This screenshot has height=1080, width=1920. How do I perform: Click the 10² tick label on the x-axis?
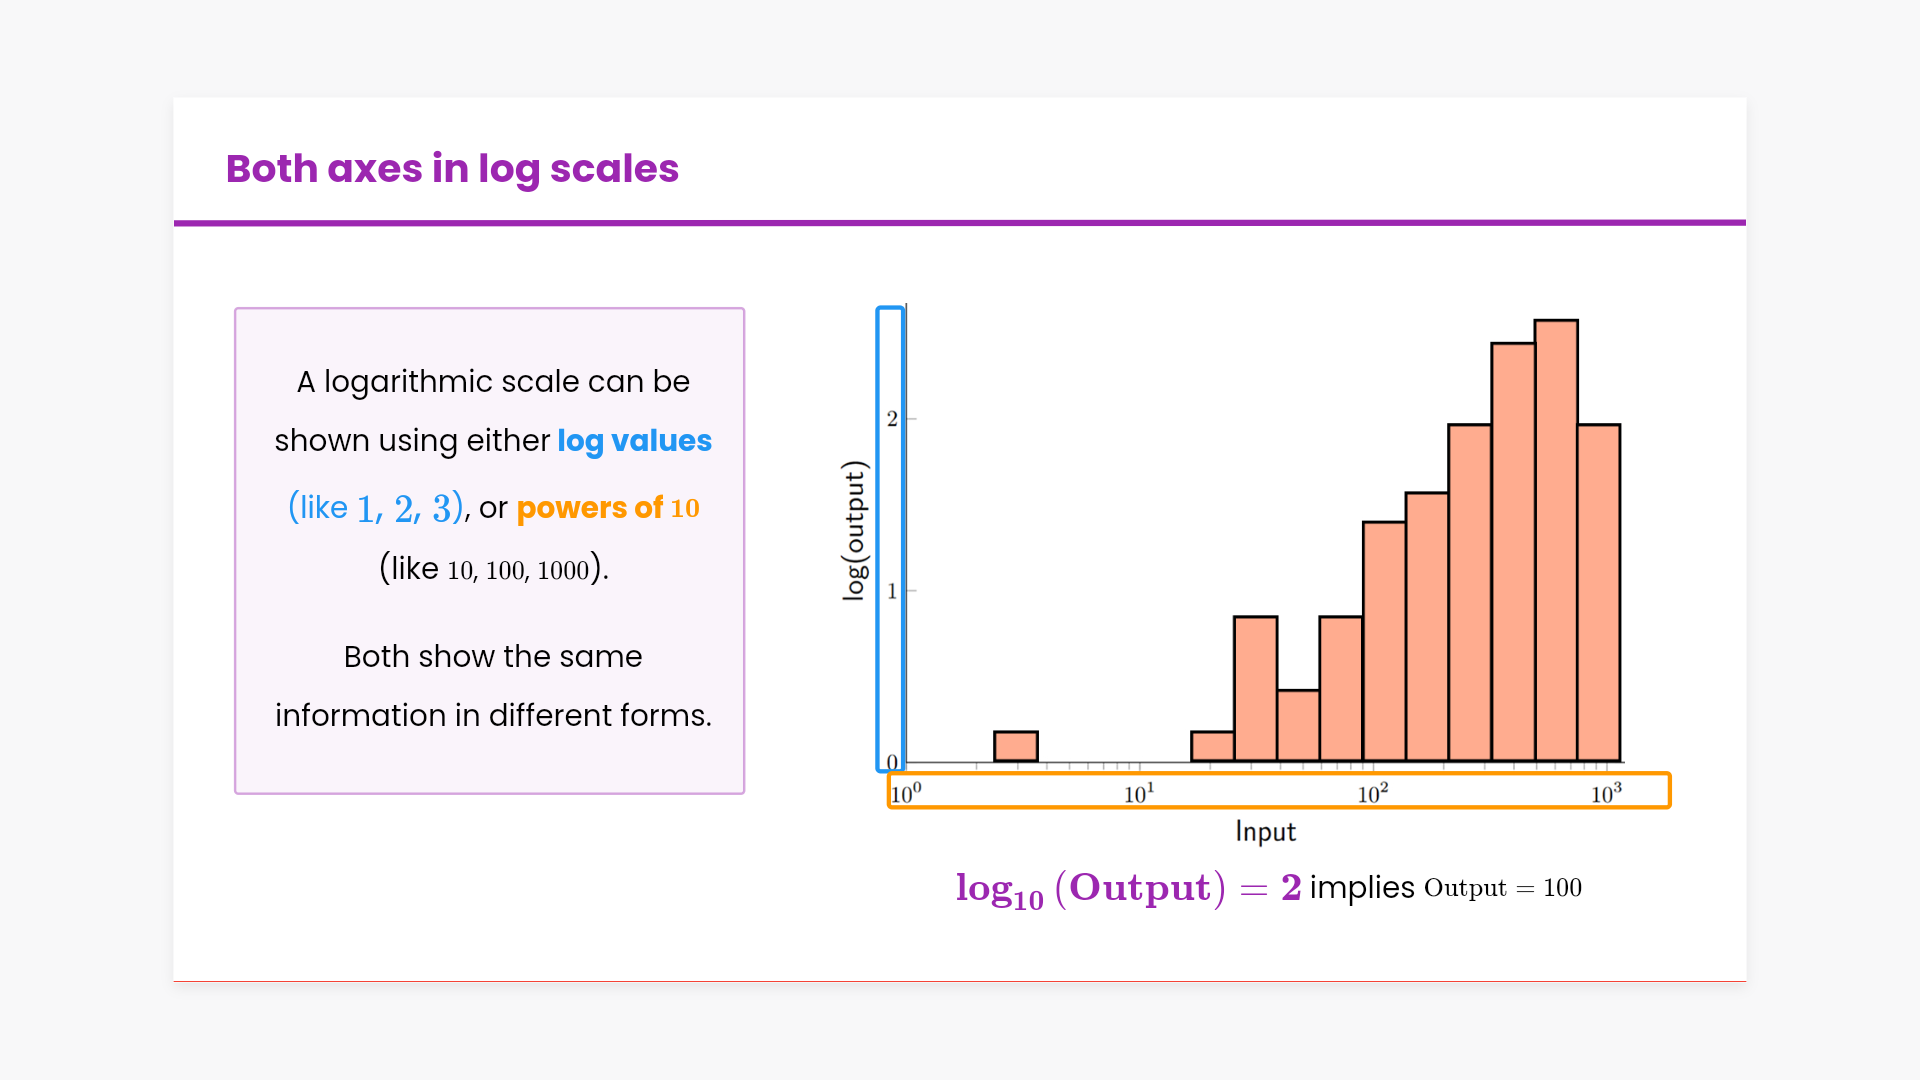click(1372, 794)
